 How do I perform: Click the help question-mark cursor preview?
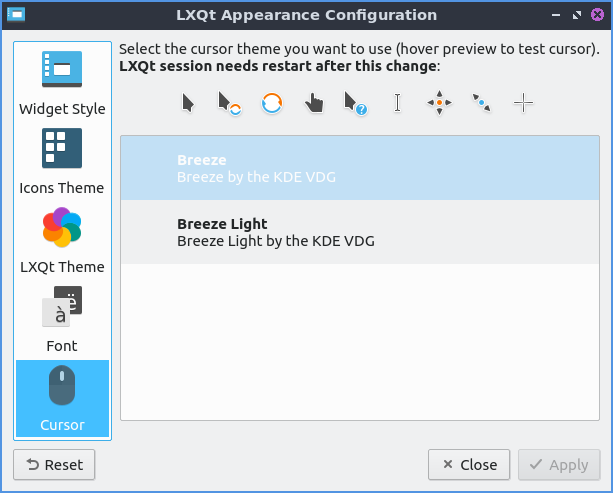point(355,103)
